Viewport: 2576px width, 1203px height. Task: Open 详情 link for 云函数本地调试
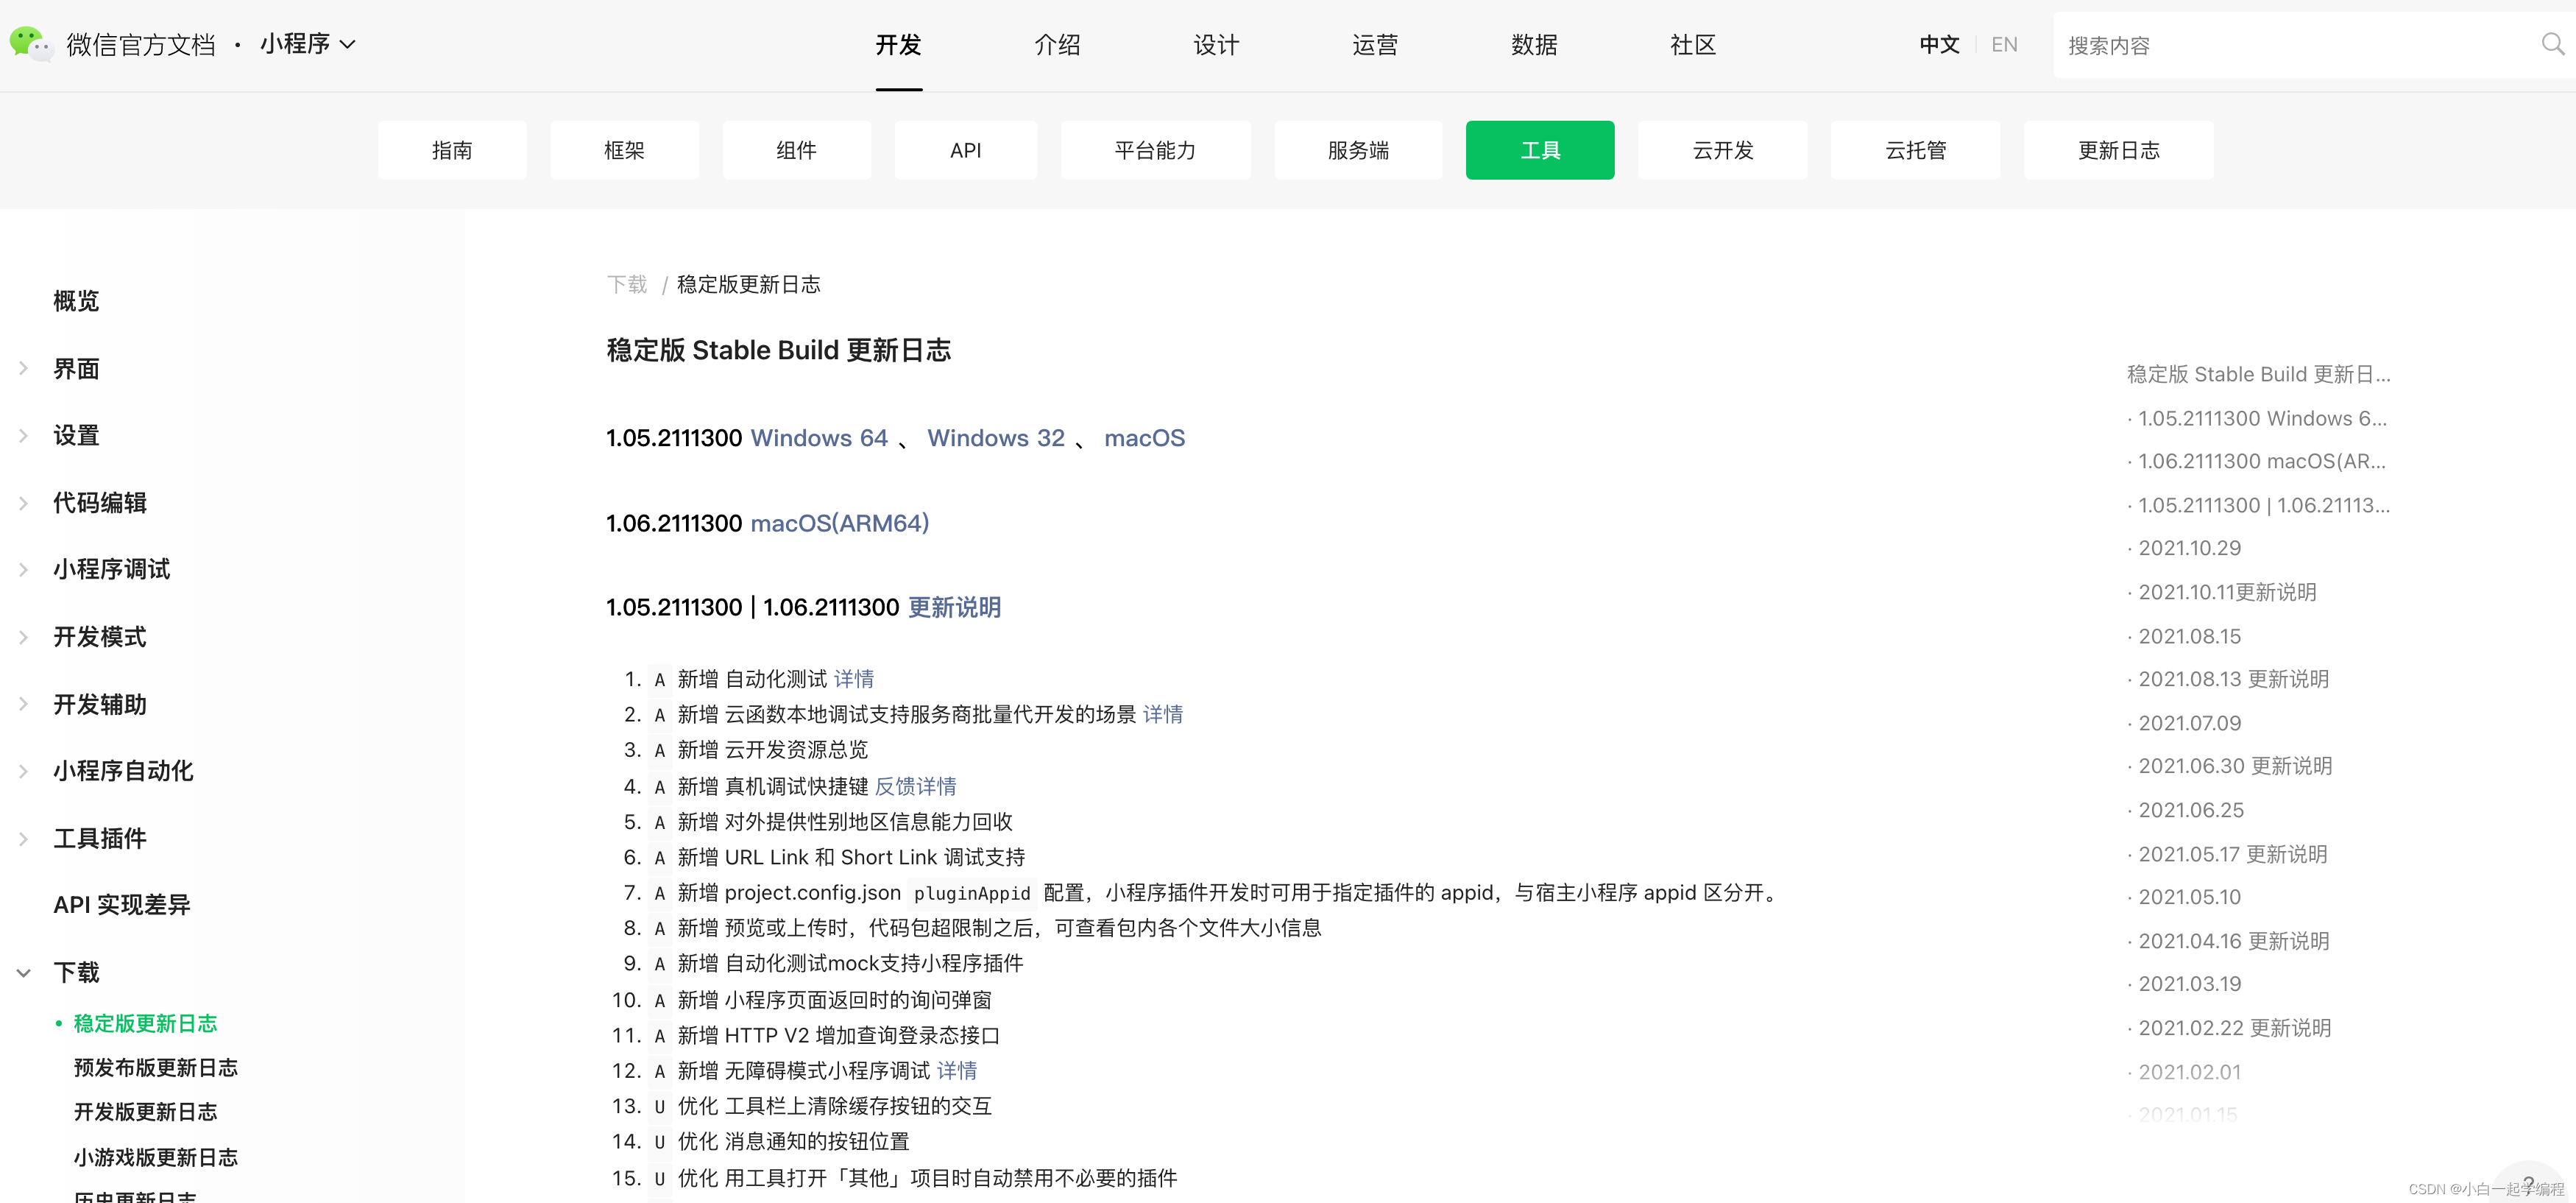click(1163, 714)
